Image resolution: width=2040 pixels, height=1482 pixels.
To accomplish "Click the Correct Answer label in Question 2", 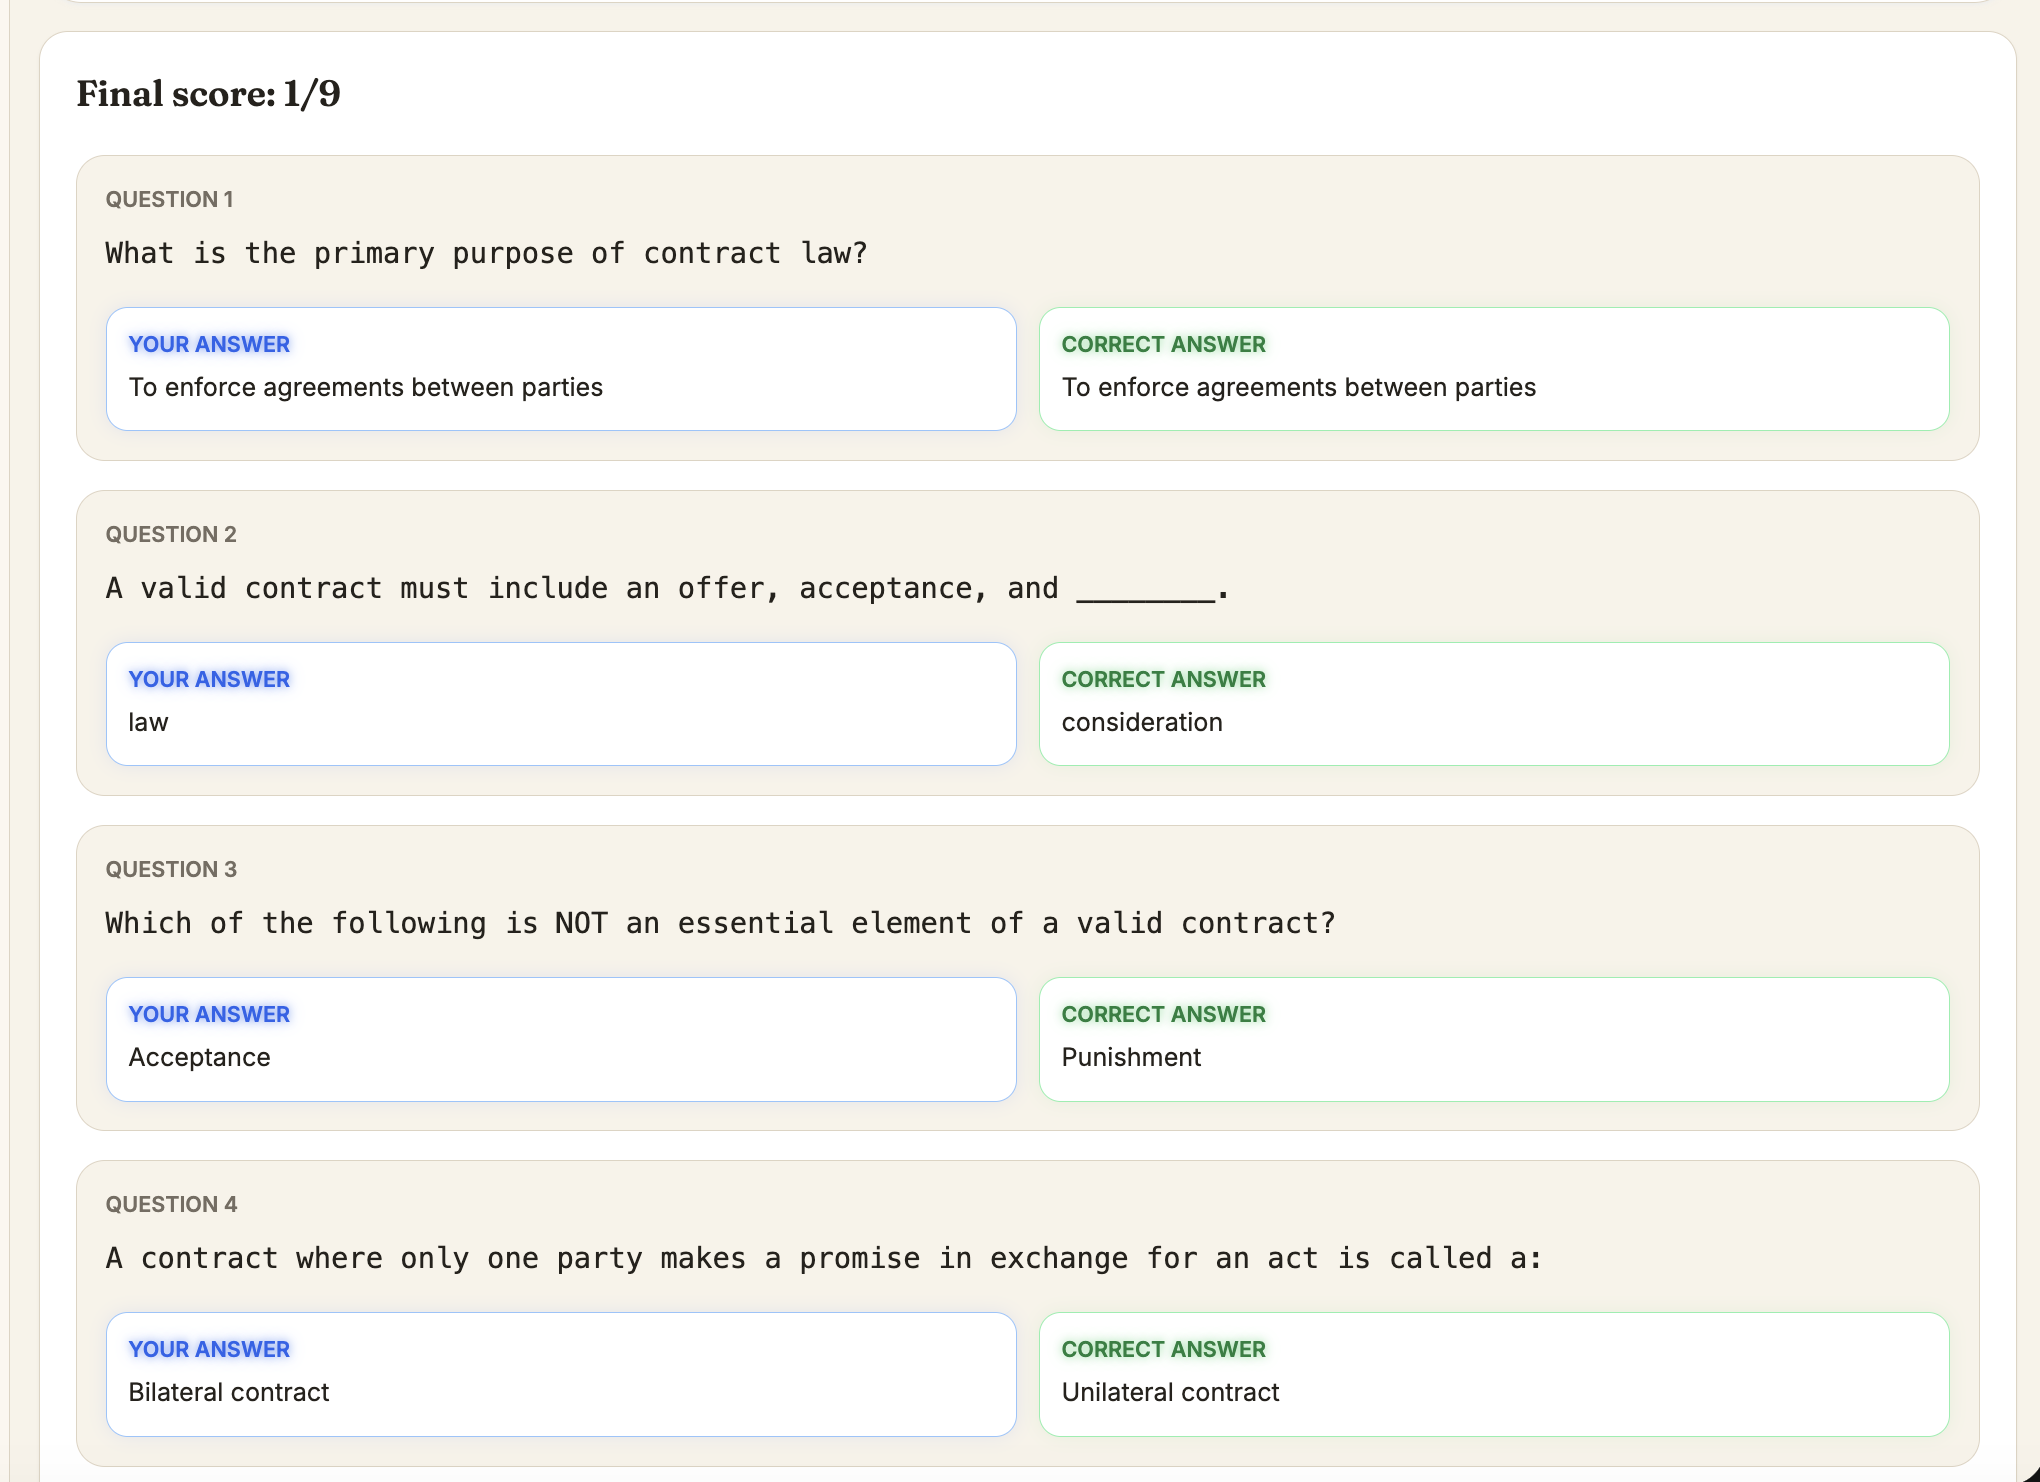I will coord(1163,679).
